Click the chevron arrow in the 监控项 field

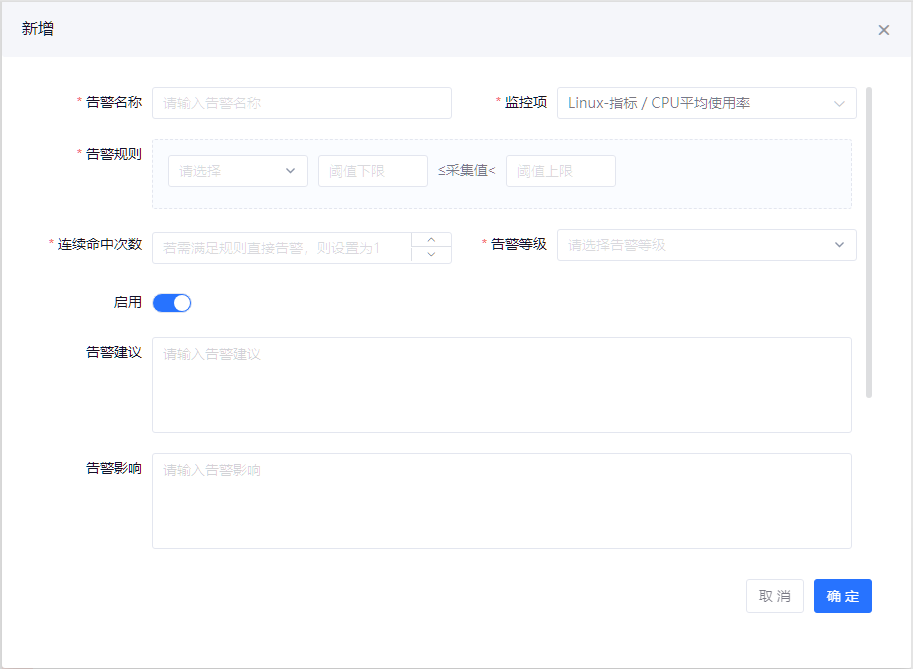point(838,103)
